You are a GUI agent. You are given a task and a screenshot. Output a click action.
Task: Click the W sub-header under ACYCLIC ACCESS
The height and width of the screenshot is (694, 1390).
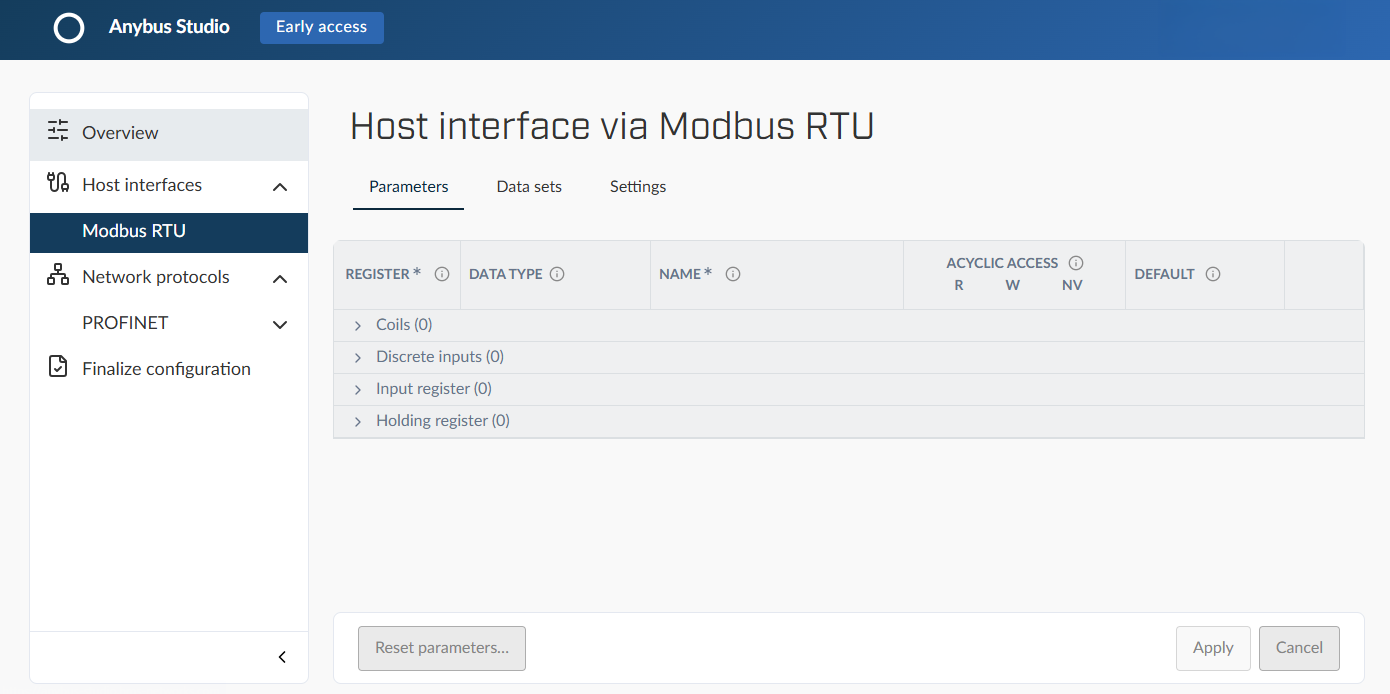(x=1013, y=285)
